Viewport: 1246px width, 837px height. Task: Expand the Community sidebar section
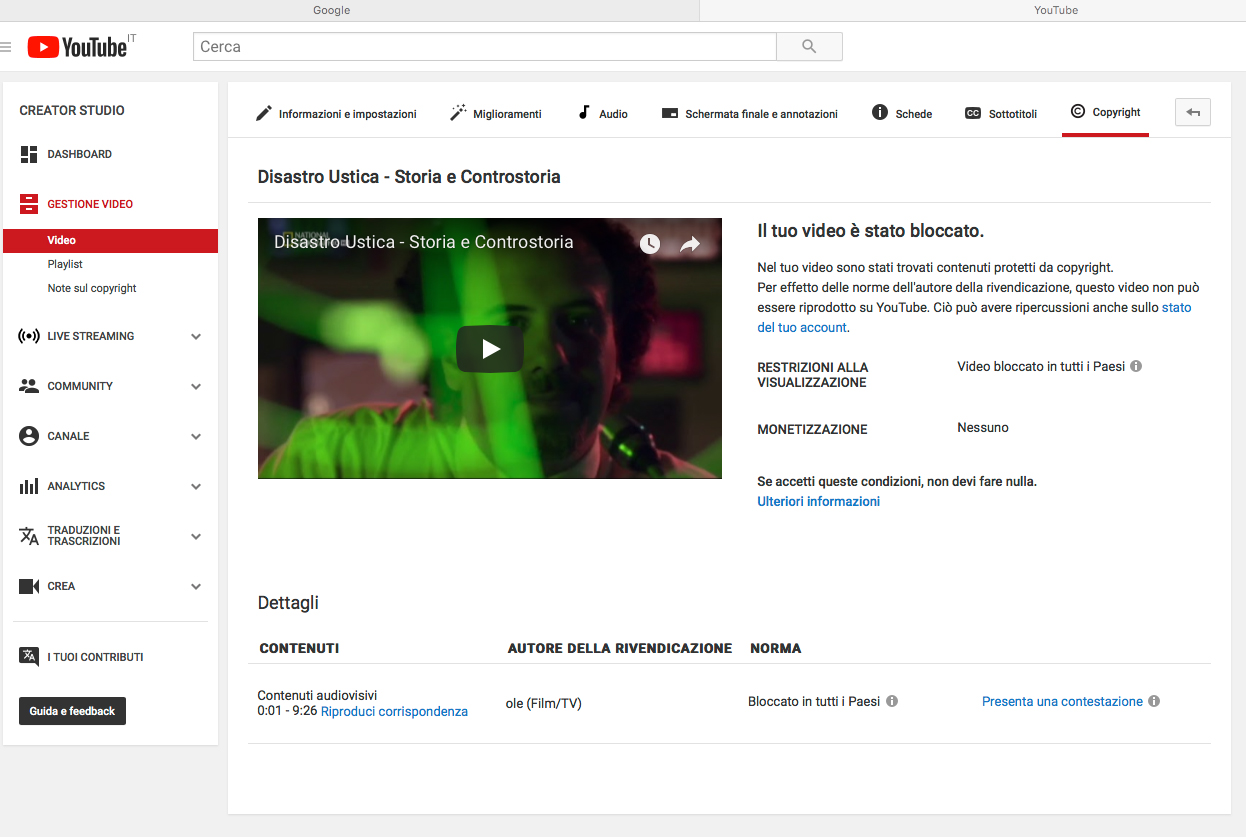point(196,387)
